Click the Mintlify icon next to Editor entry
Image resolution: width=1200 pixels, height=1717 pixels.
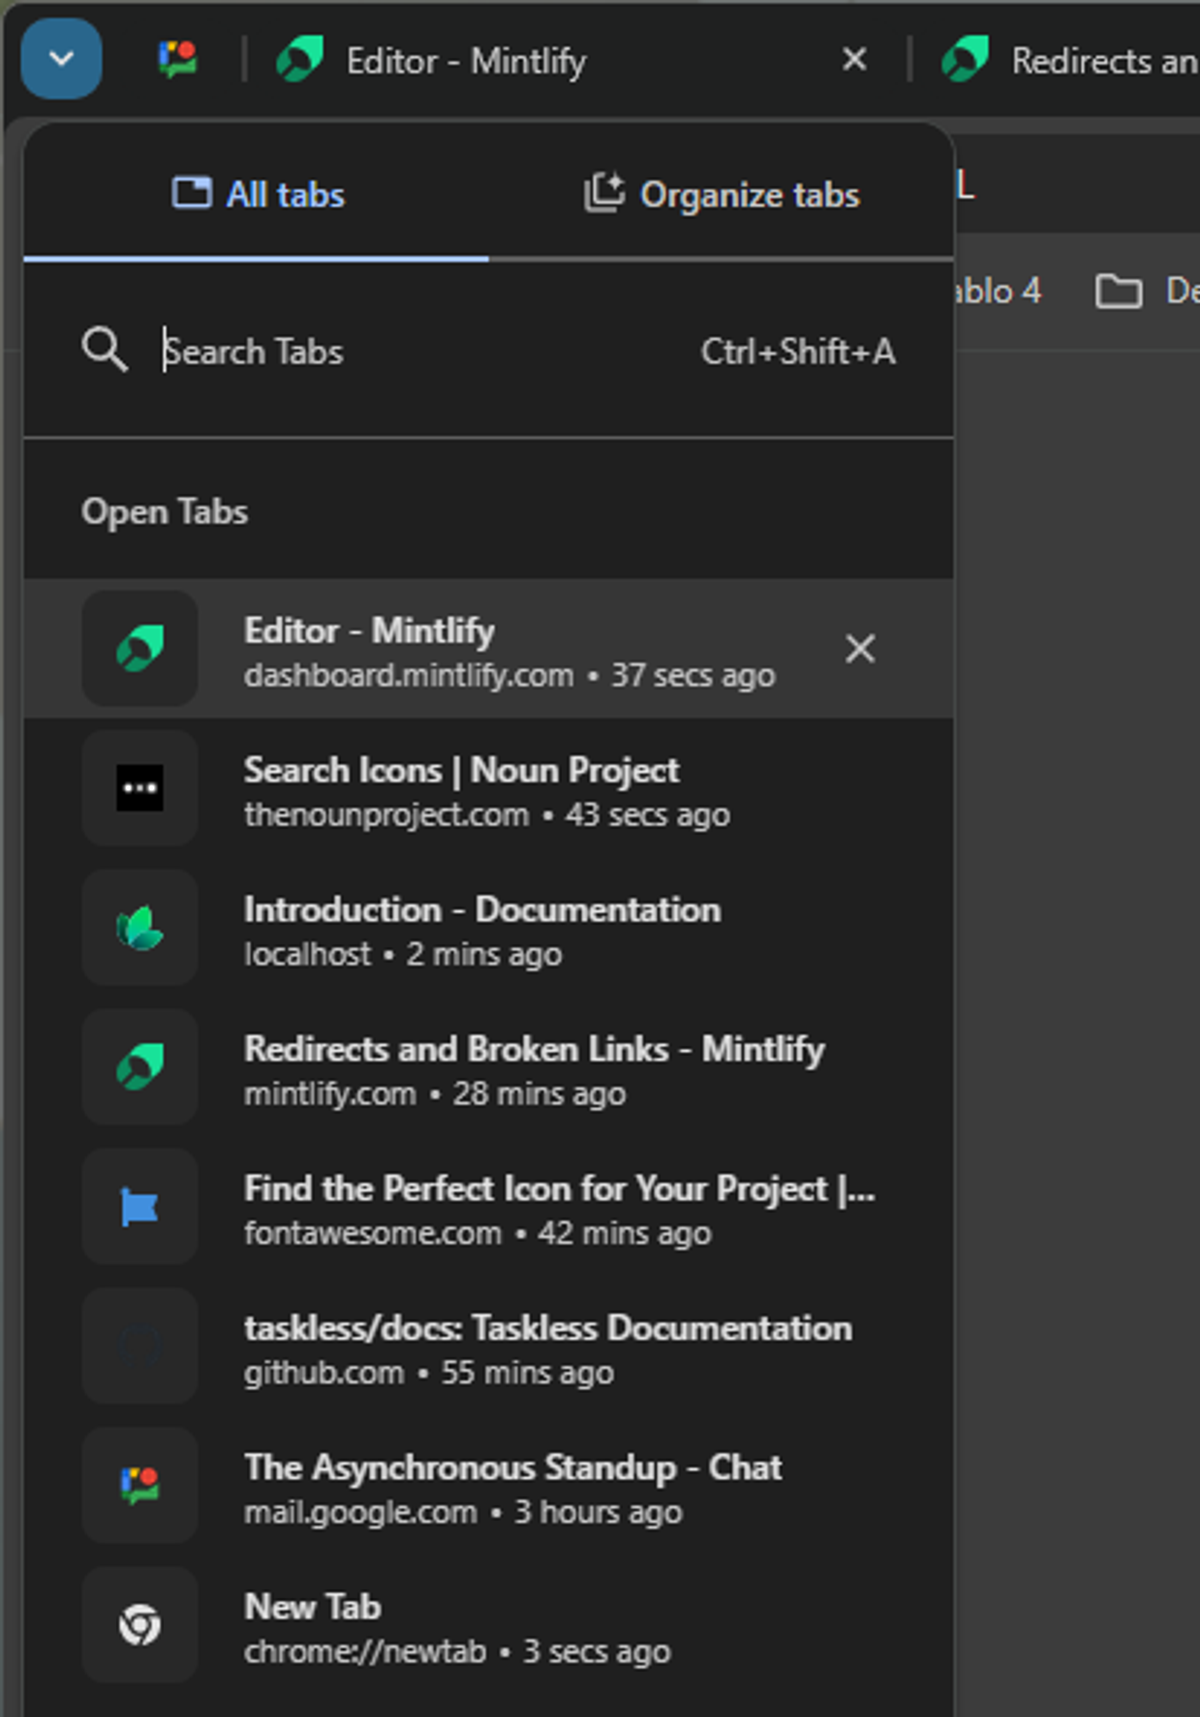tap(140, 649)
